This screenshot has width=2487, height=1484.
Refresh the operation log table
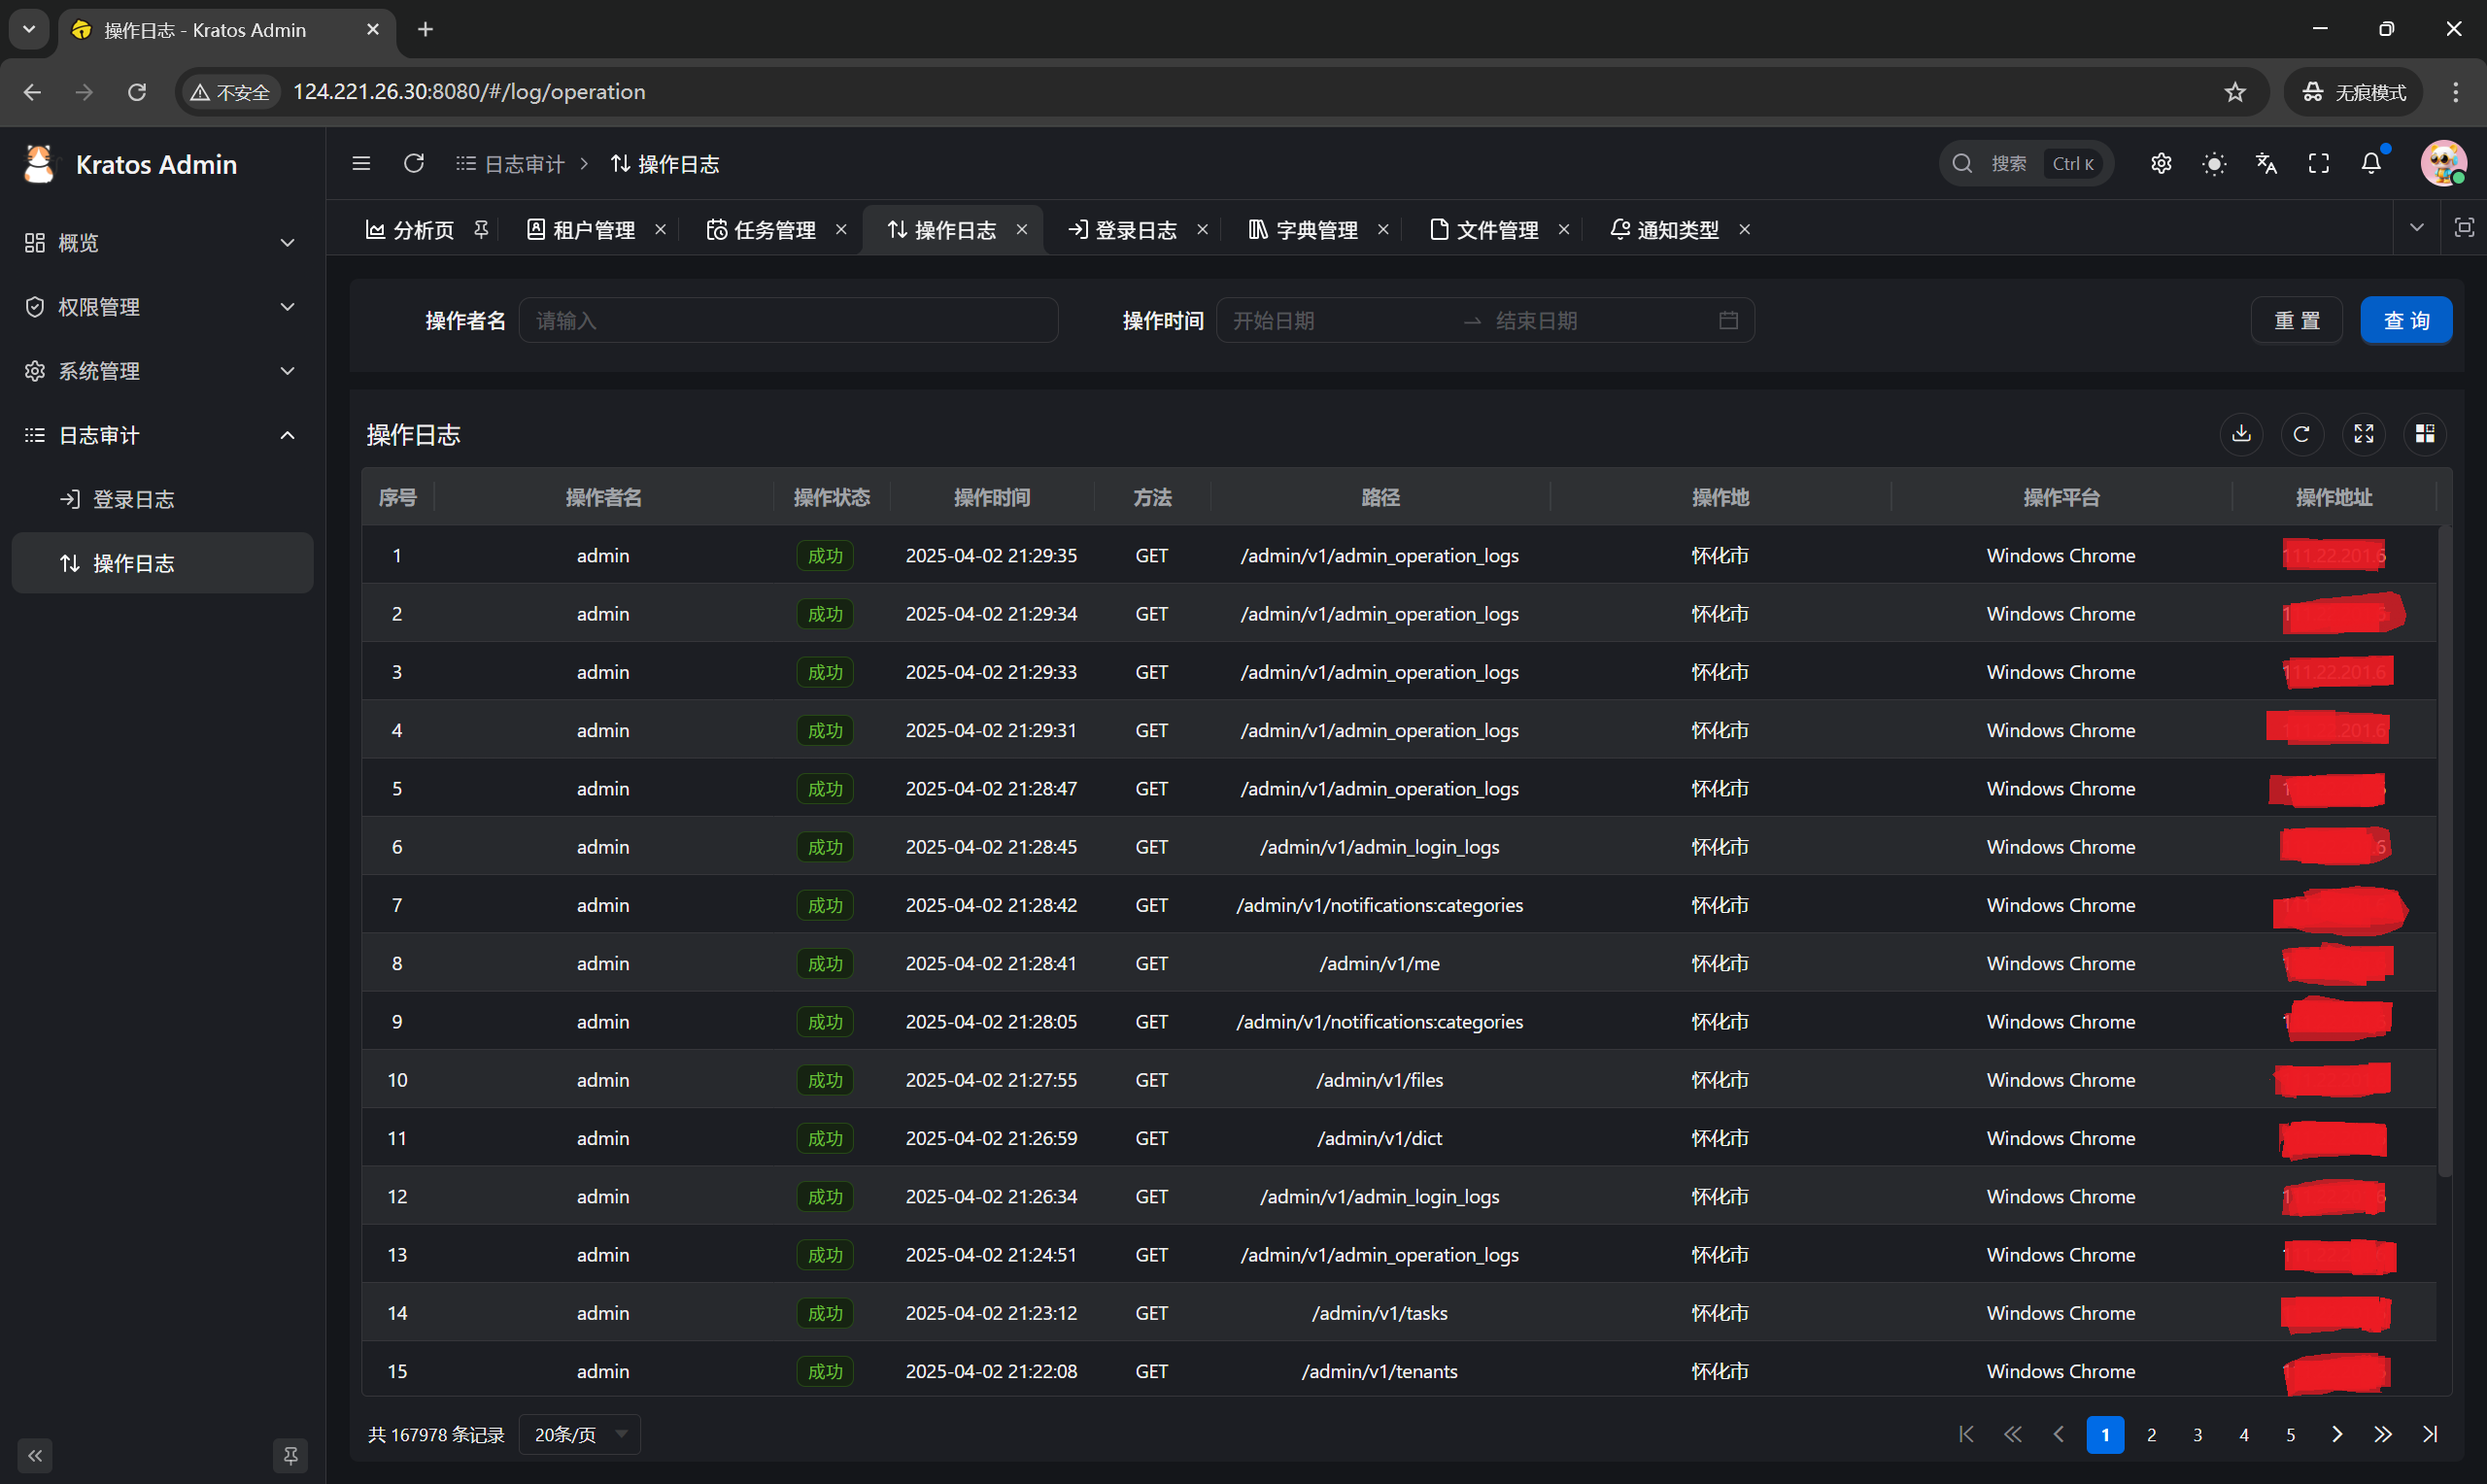[2302, 434]
